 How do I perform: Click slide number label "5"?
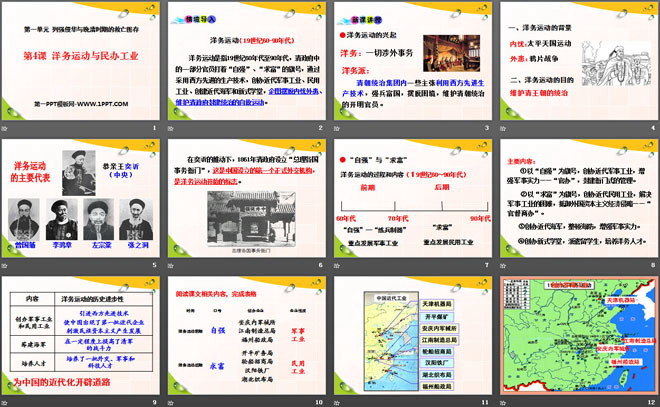pyautogui.click(x=154, y=265)
